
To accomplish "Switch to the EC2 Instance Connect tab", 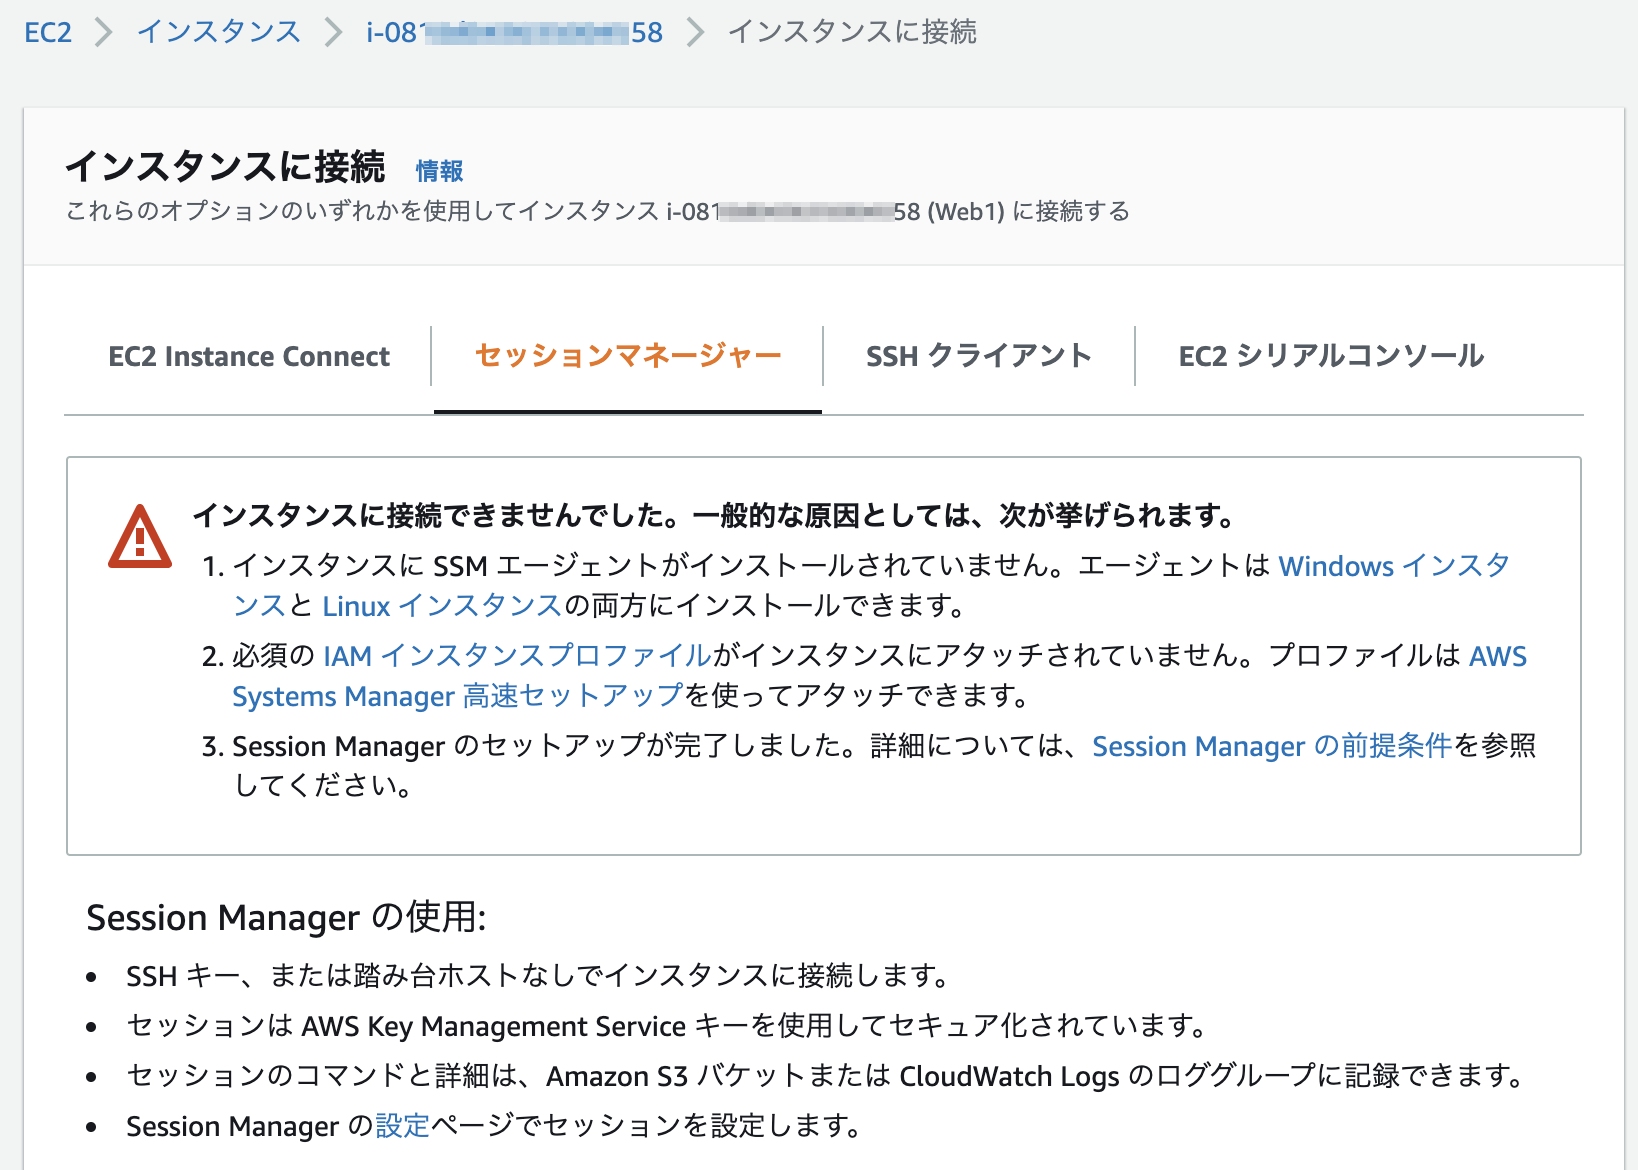I will 249,356.
